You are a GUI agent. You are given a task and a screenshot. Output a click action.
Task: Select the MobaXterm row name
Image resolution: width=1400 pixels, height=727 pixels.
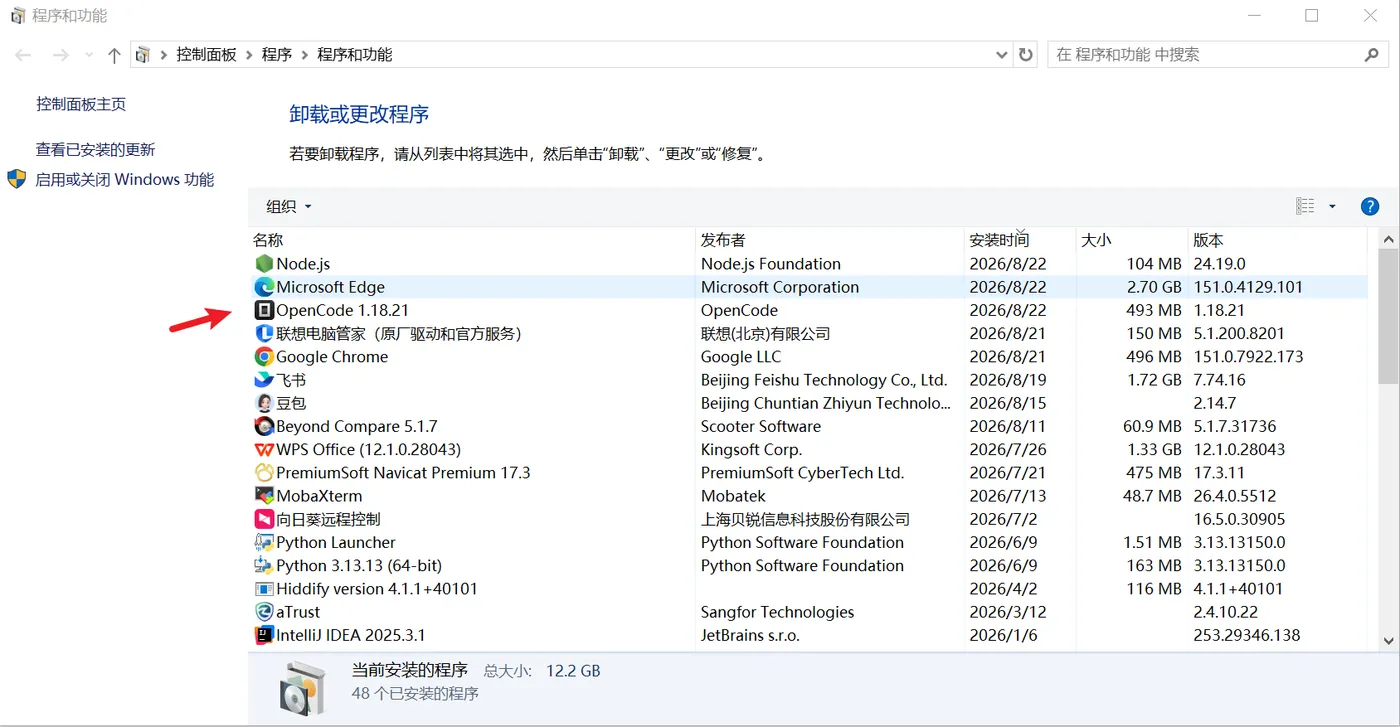(320, 496)
